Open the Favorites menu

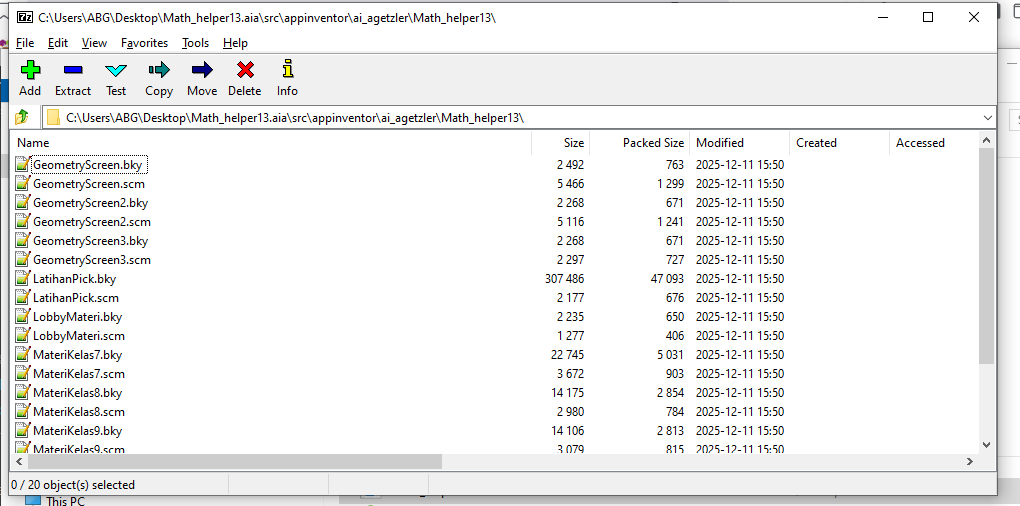(x=144, y=43)
